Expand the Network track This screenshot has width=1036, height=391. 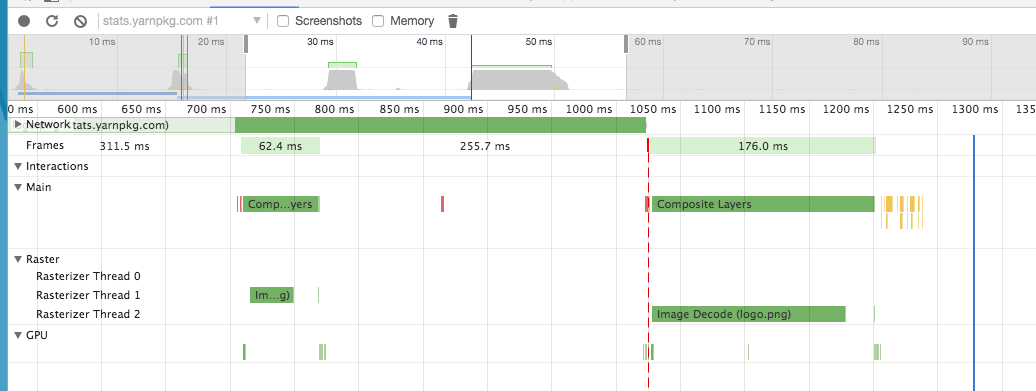18,124
